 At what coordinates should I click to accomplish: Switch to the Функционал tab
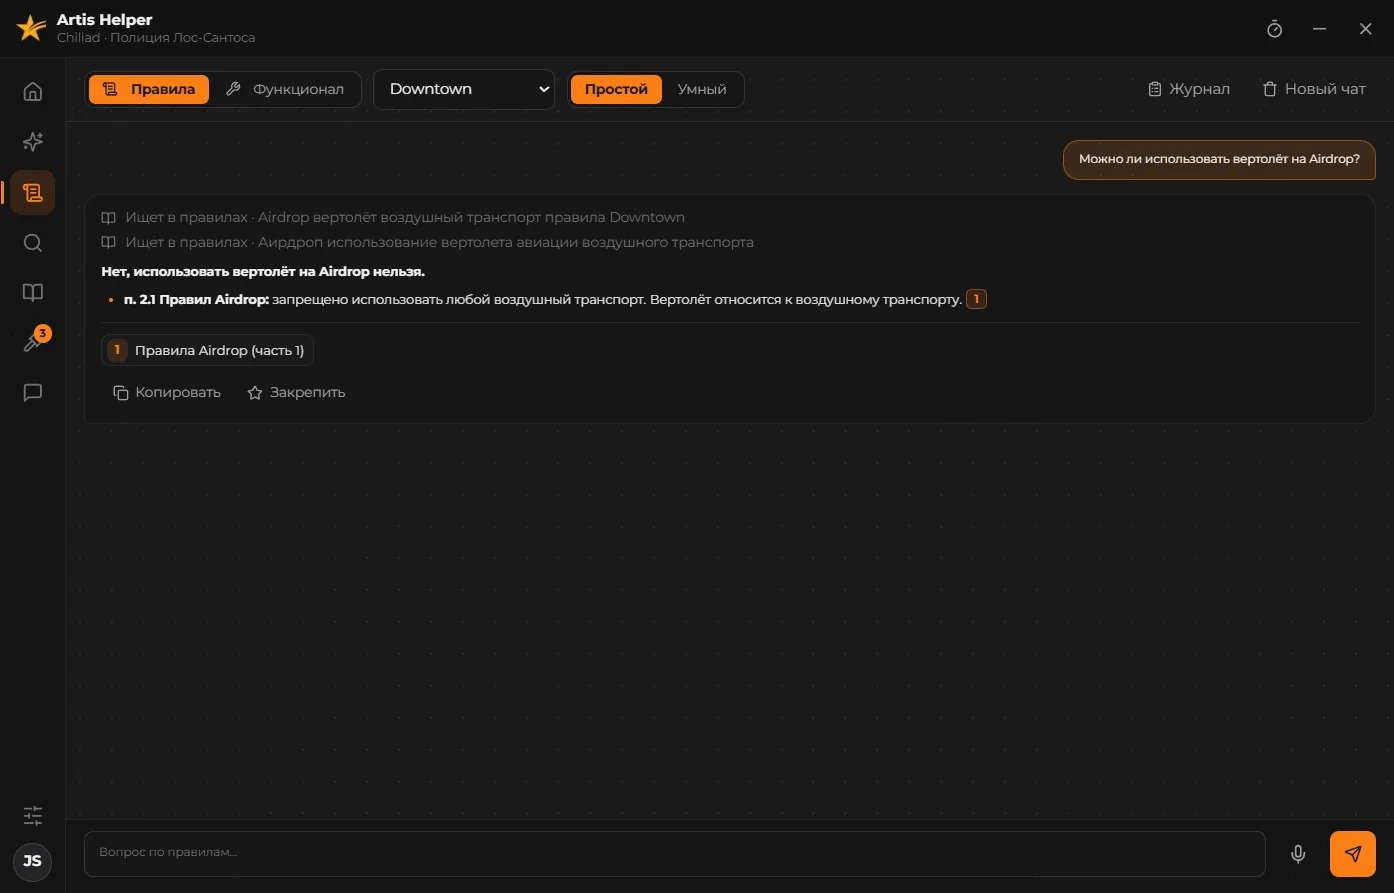point(285,89)
